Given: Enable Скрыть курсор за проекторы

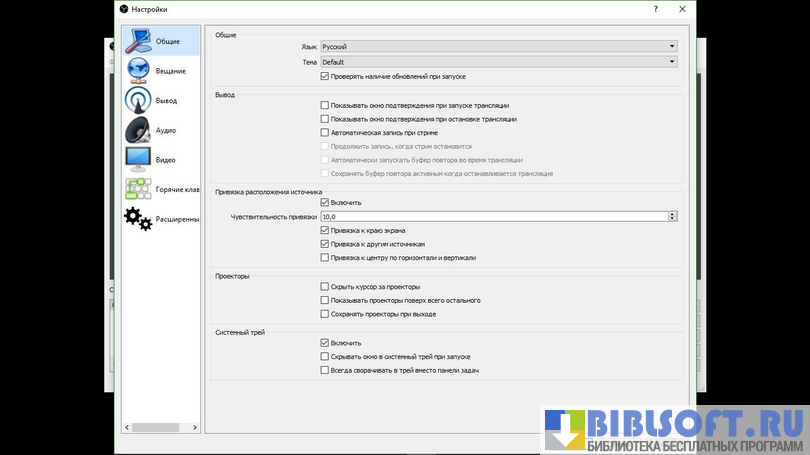Looking at the screenshot, I should pyautogui.click(x=325, y=286).
